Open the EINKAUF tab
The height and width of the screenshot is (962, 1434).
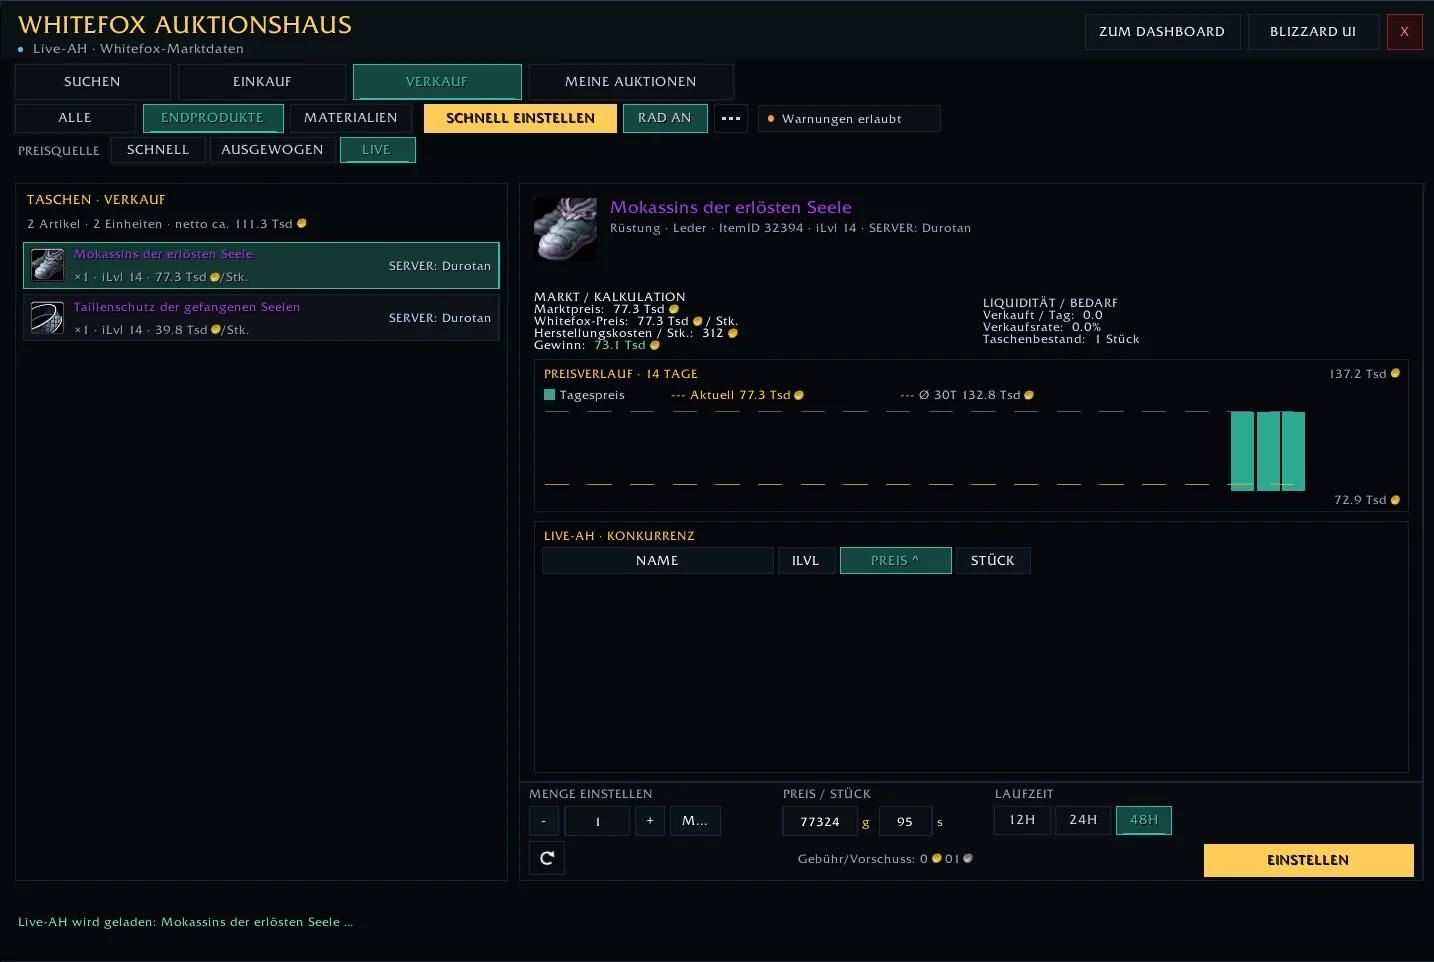click(x=262, y=82)
